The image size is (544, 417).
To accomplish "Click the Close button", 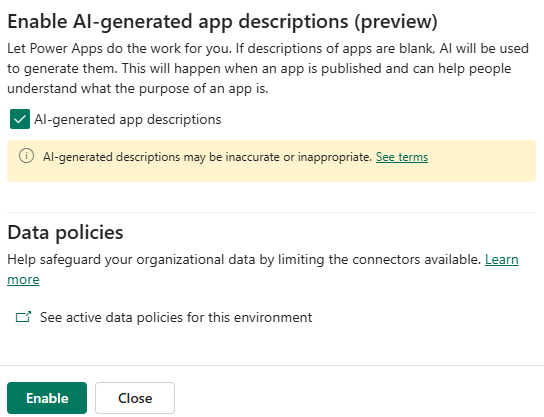I will (135, 398).
